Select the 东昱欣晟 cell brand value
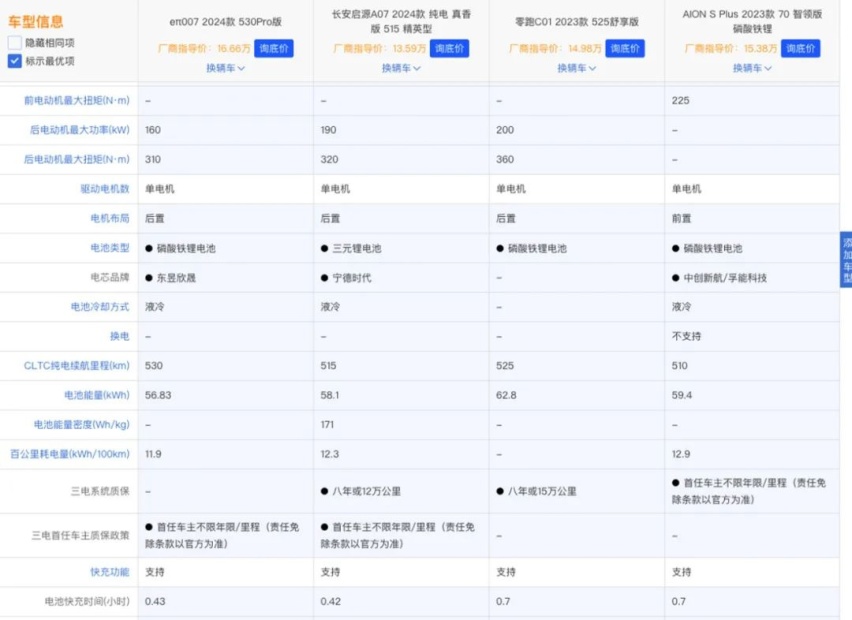The height and width of the screenshot is (620, 852). coord(170,278)
